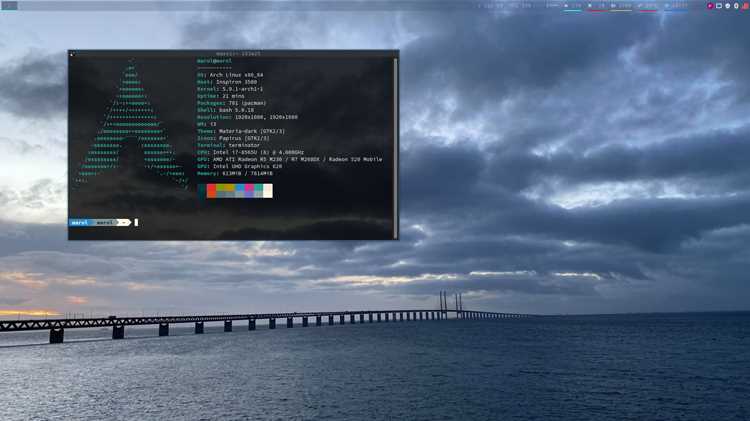Click the "Uptime: 21 mins" line
Viewport: 750px width, 421px height.
[221, 96]
